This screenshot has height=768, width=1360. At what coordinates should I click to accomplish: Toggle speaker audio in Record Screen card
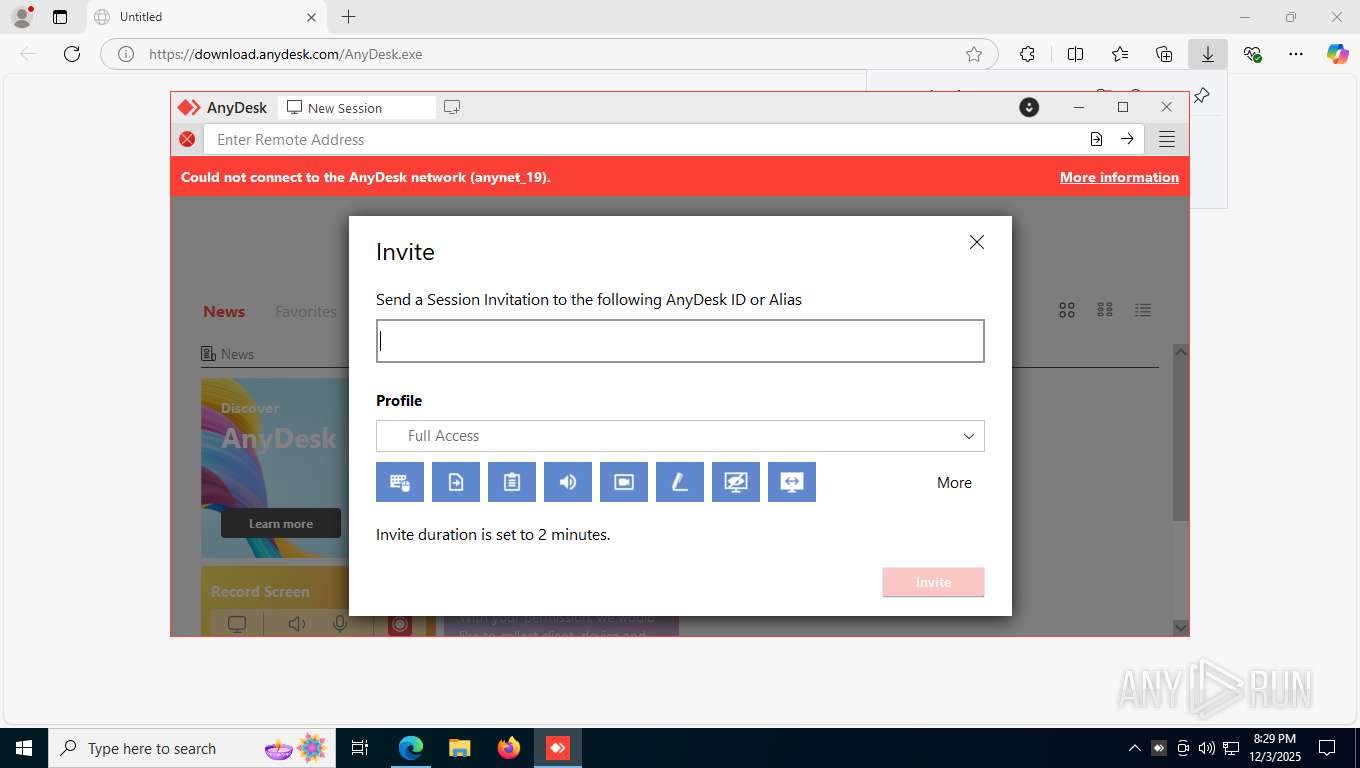tap(297, 624)
